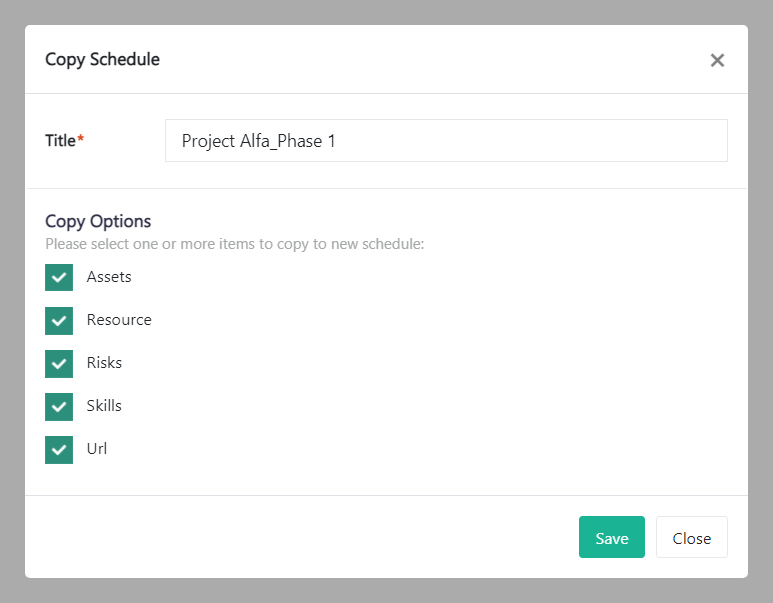The width and height of the screenshot is (773, 603).
Task: Toggle the Risks checkbox off
Action: pyautogui.click(x=59, y=363)
